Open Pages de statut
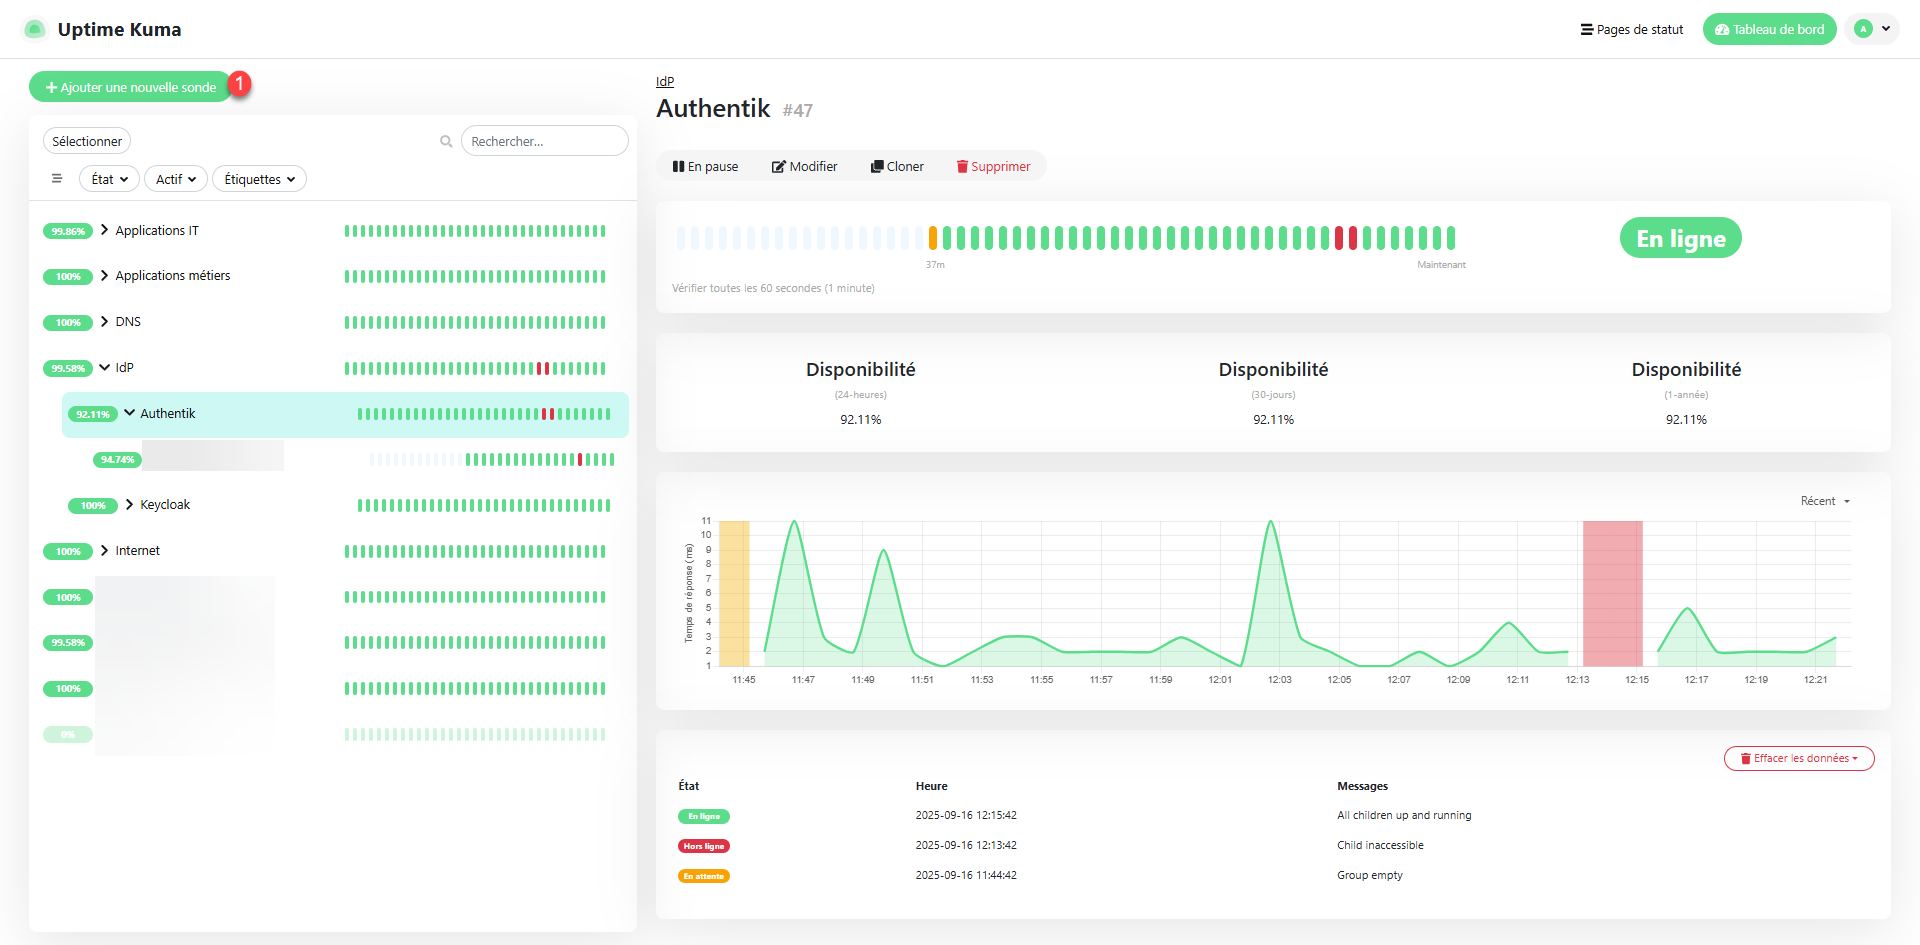The image size is (1920, 945). (1631, 30)
